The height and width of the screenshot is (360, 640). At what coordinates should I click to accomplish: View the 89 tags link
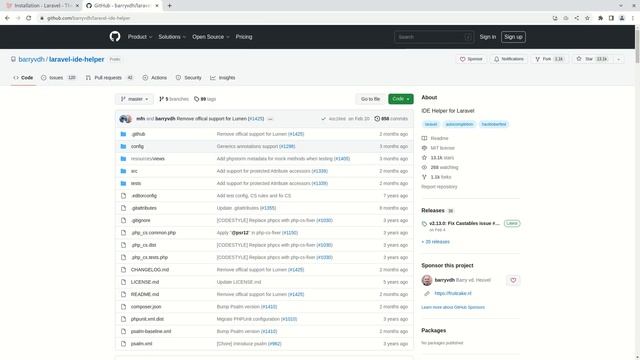[205, 99]
